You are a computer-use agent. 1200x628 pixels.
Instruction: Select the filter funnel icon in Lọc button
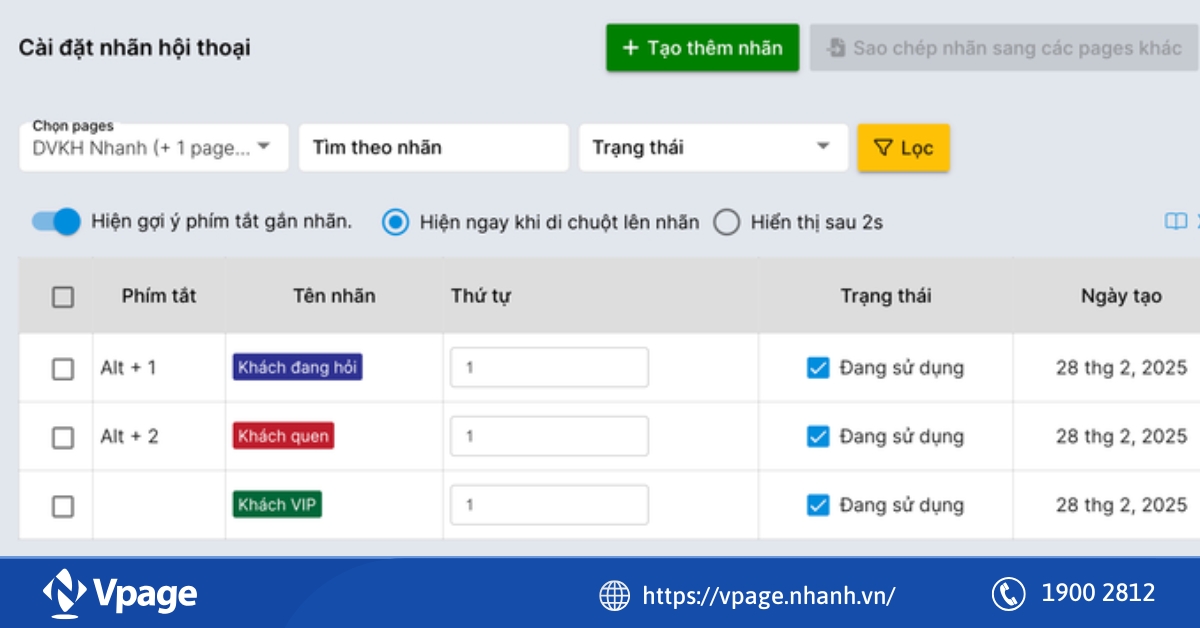pos(884,147)
